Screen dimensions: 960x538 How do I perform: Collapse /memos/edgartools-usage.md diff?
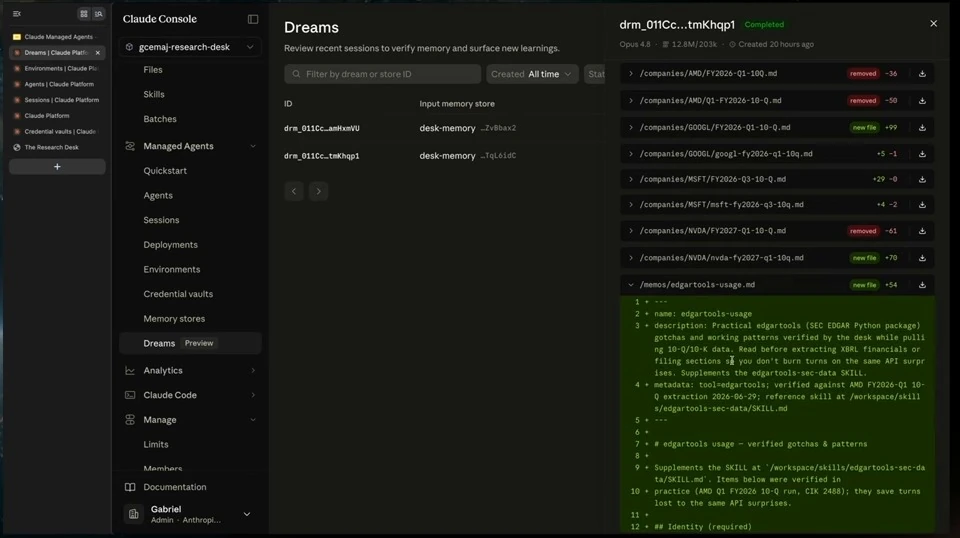click(631, 285)
